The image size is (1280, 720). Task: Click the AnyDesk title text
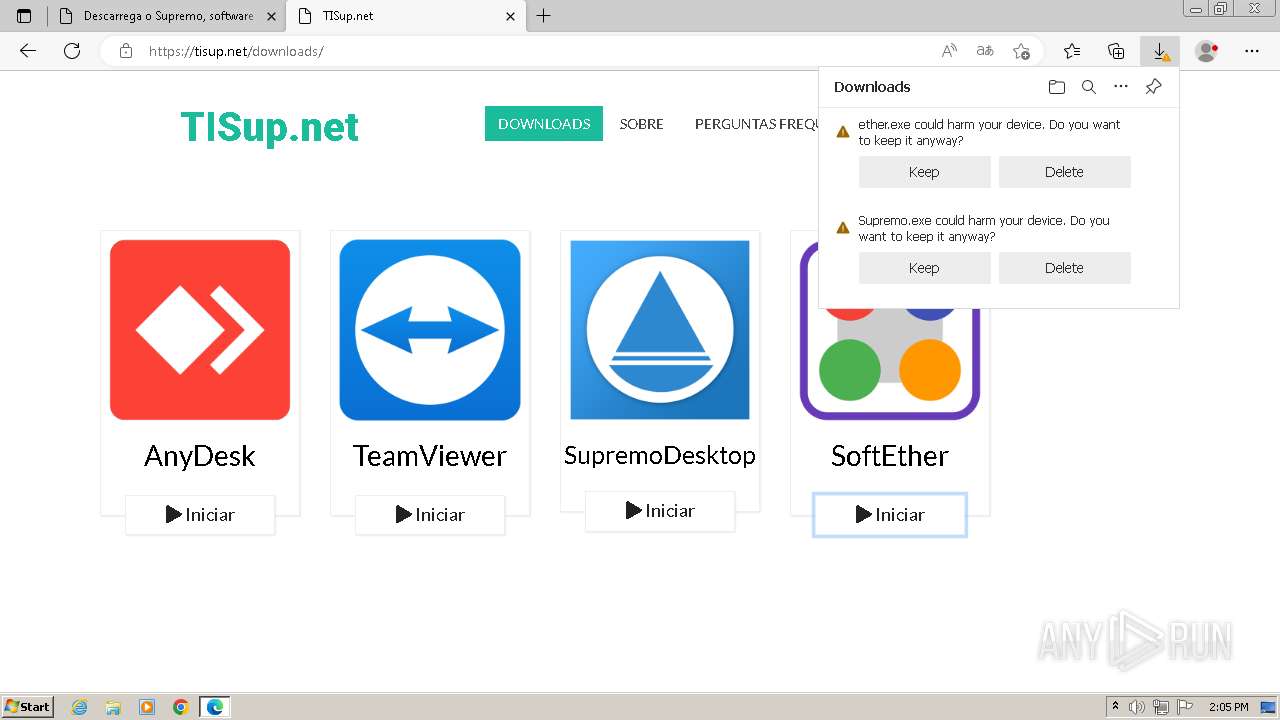(x=200, y=456)
